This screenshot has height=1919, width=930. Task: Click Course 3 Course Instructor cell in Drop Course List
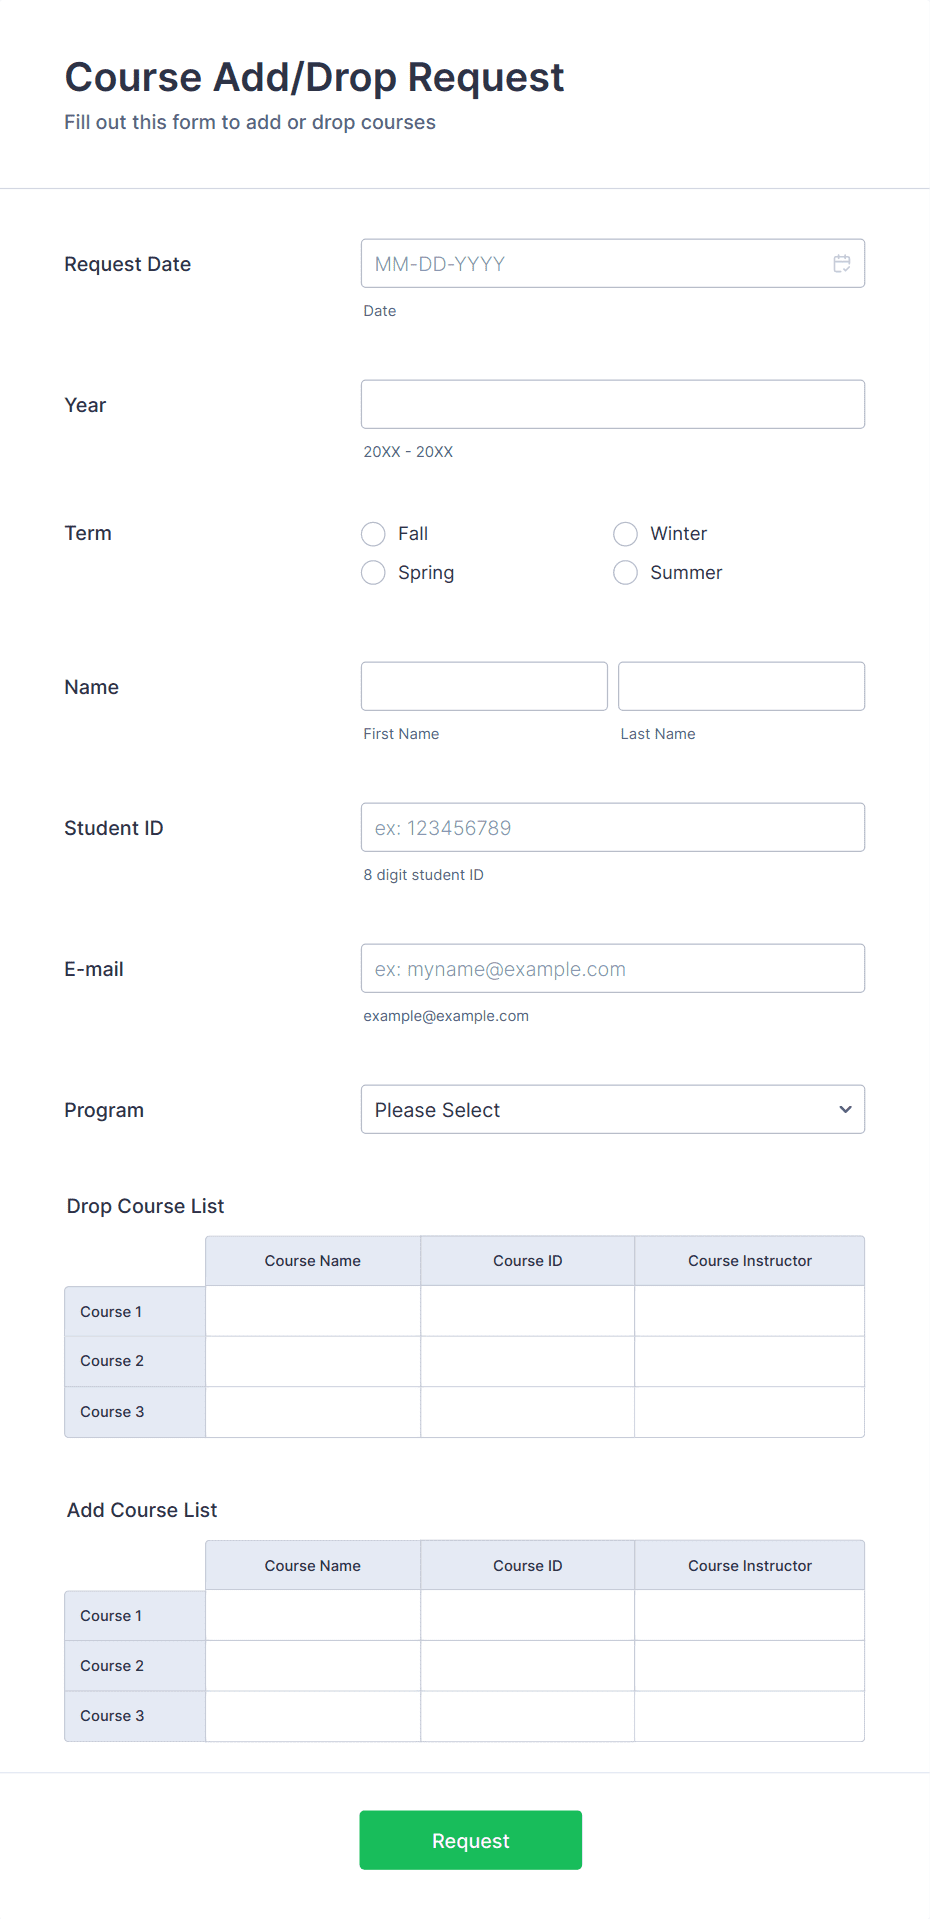tap(749, 1412)
